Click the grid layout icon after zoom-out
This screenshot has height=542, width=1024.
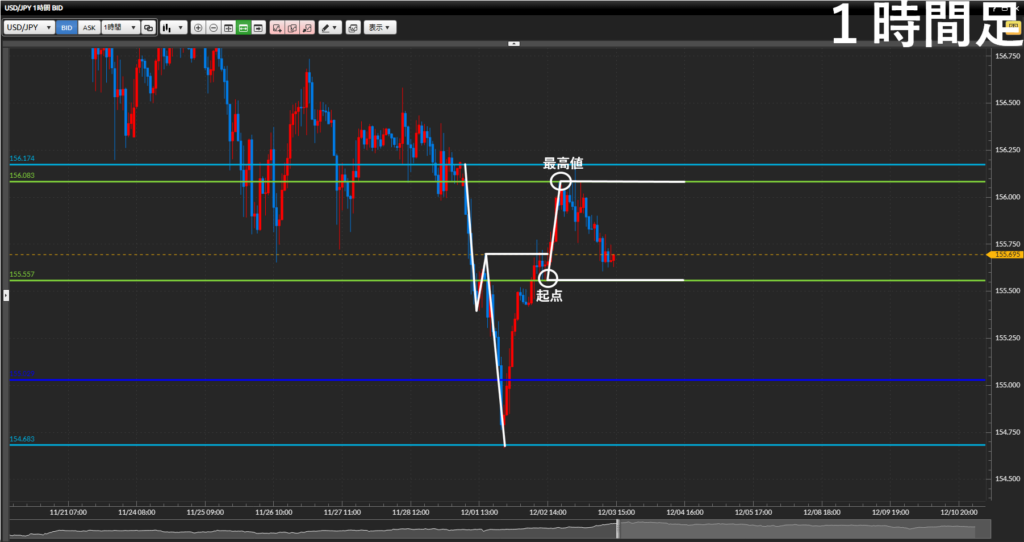pyautogui.click(x=228, y=27)
